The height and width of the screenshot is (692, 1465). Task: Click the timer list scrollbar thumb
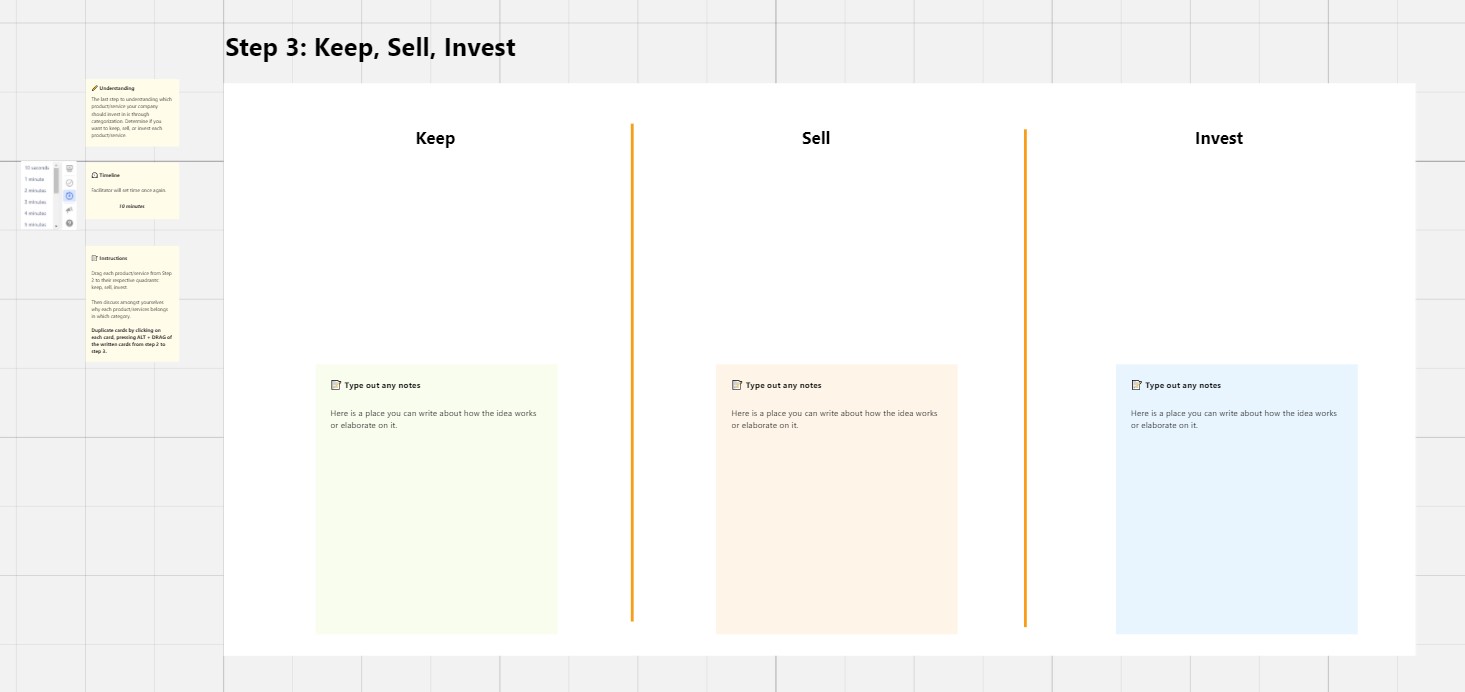click(x=56, y=180)
